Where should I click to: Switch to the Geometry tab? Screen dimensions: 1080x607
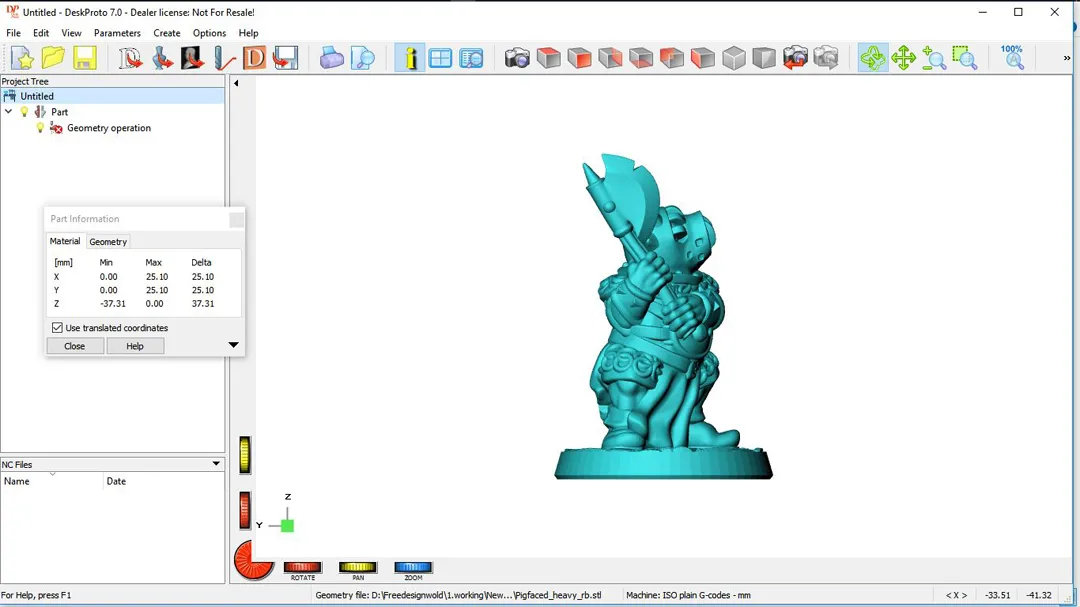[108, 242]
